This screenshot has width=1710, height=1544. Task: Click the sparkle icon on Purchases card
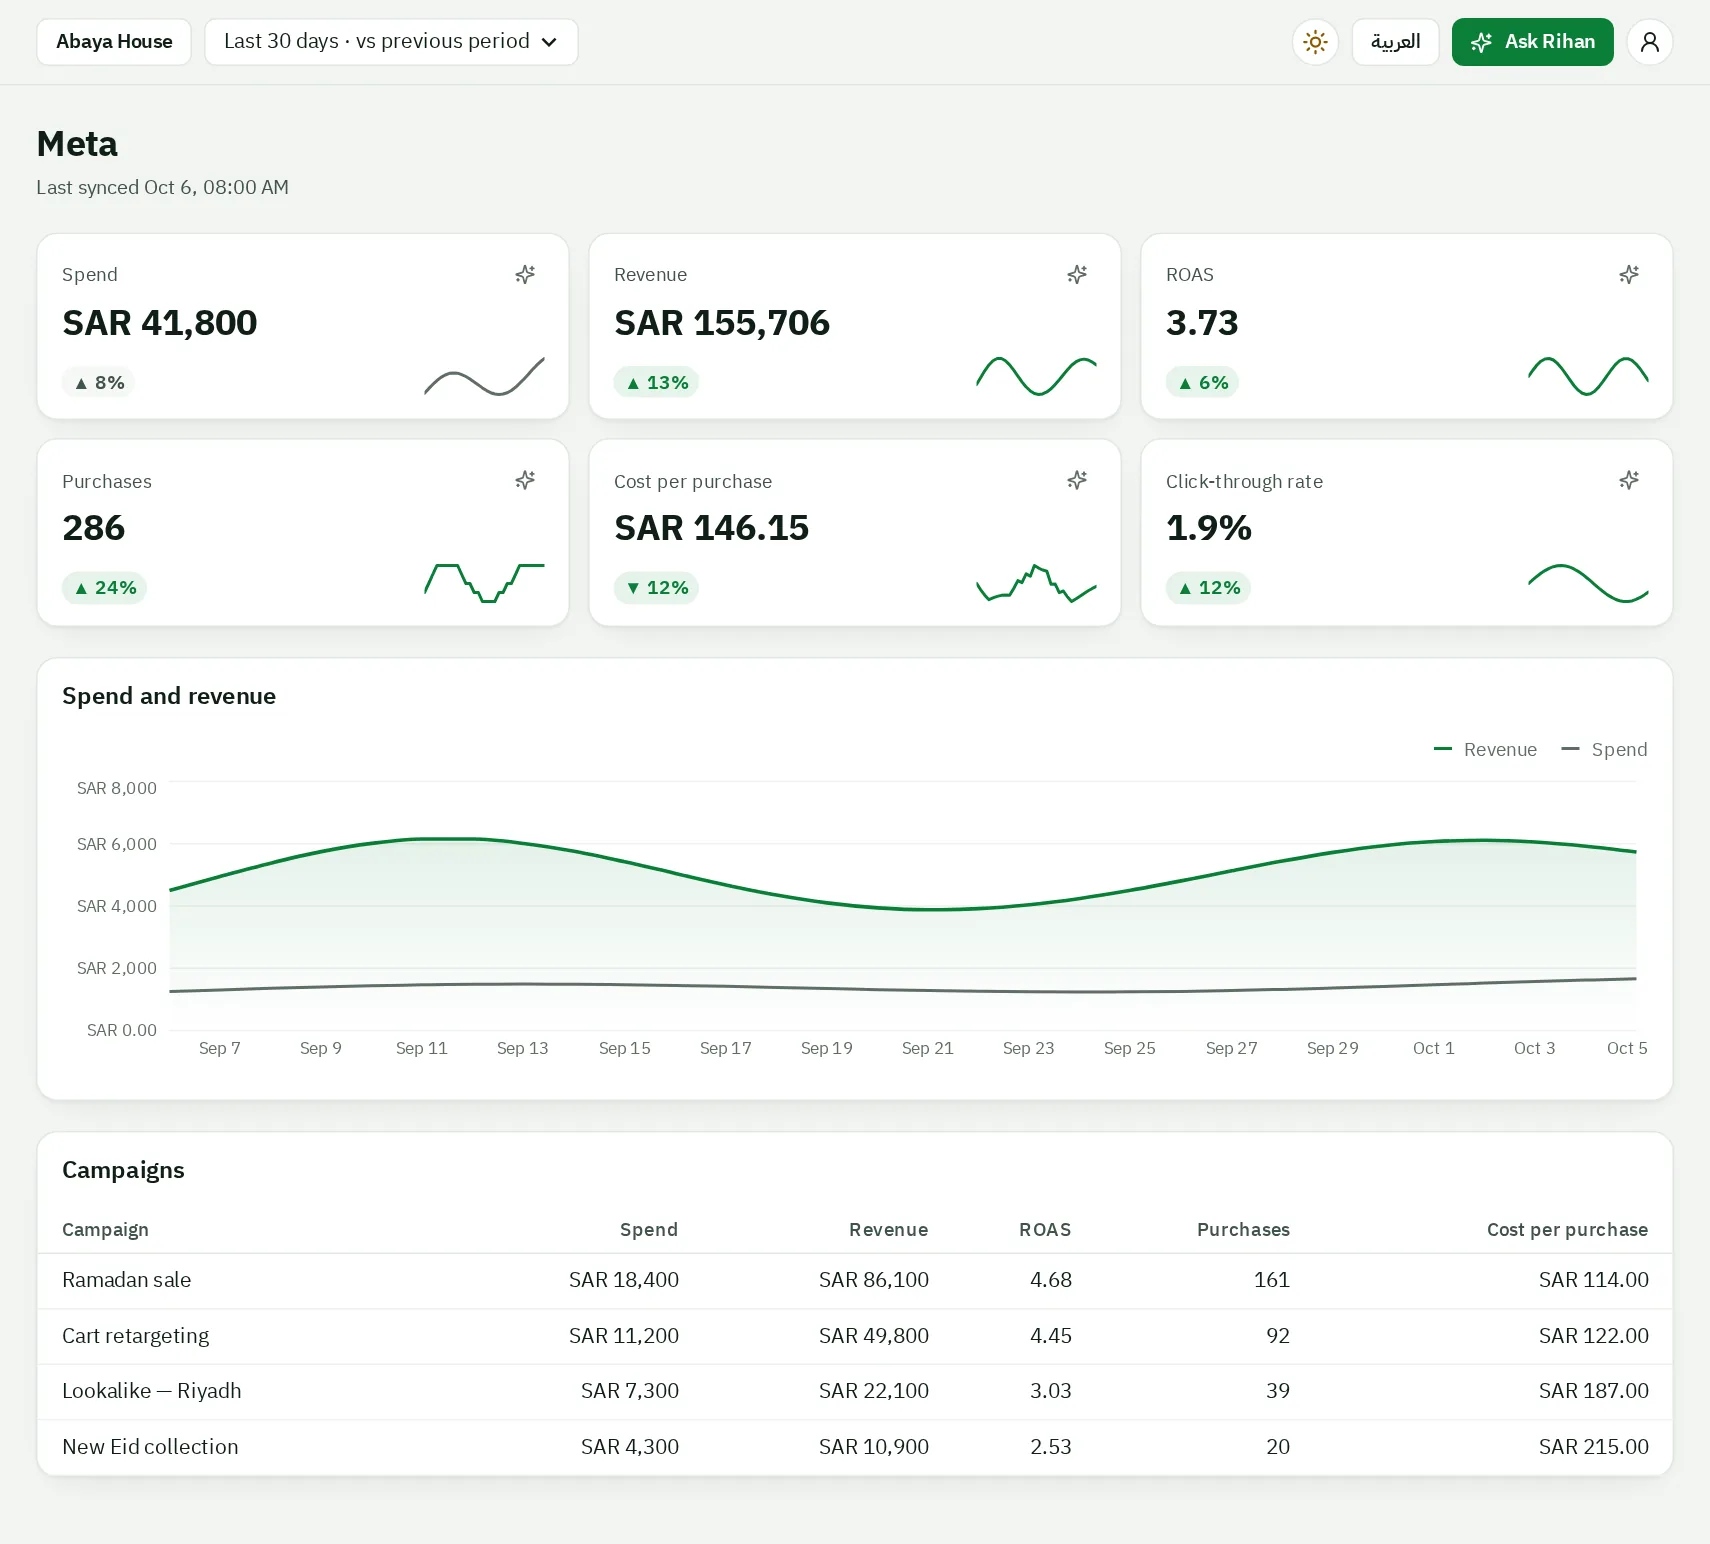(x=525, y=480)
